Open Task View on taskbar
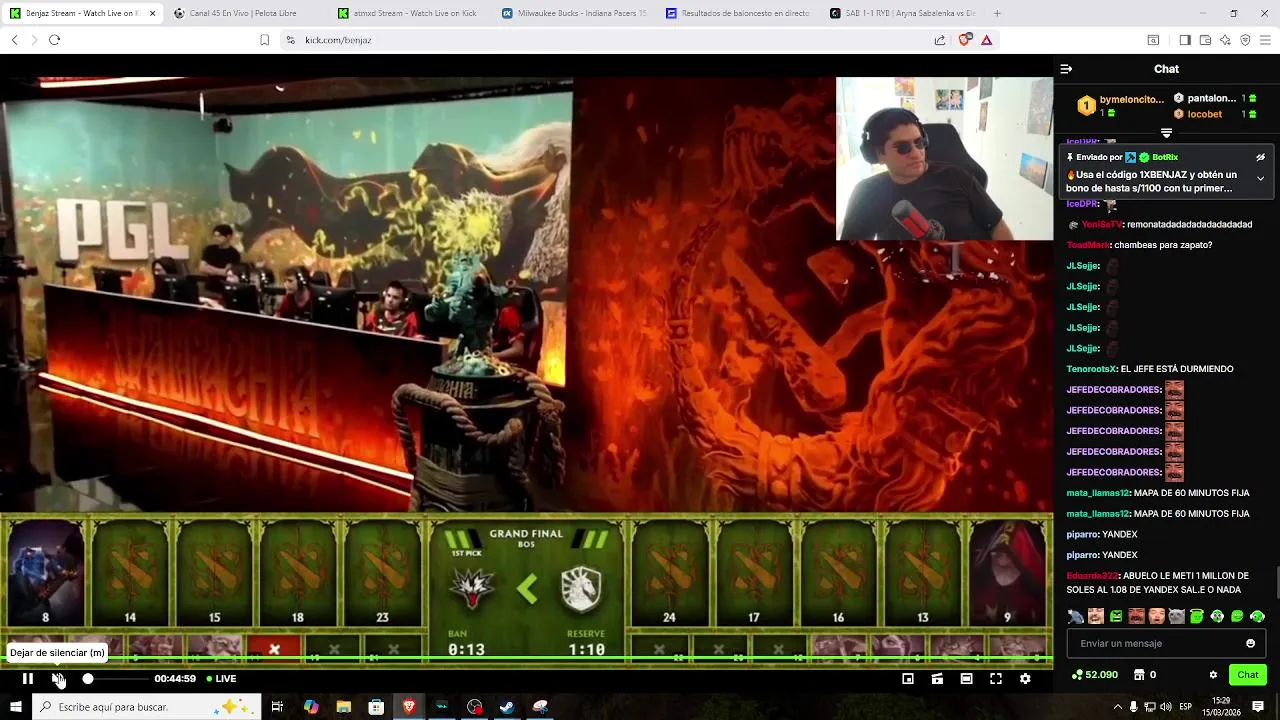The width and height of the screenshot is (1280, 720). tap(277, 707)
